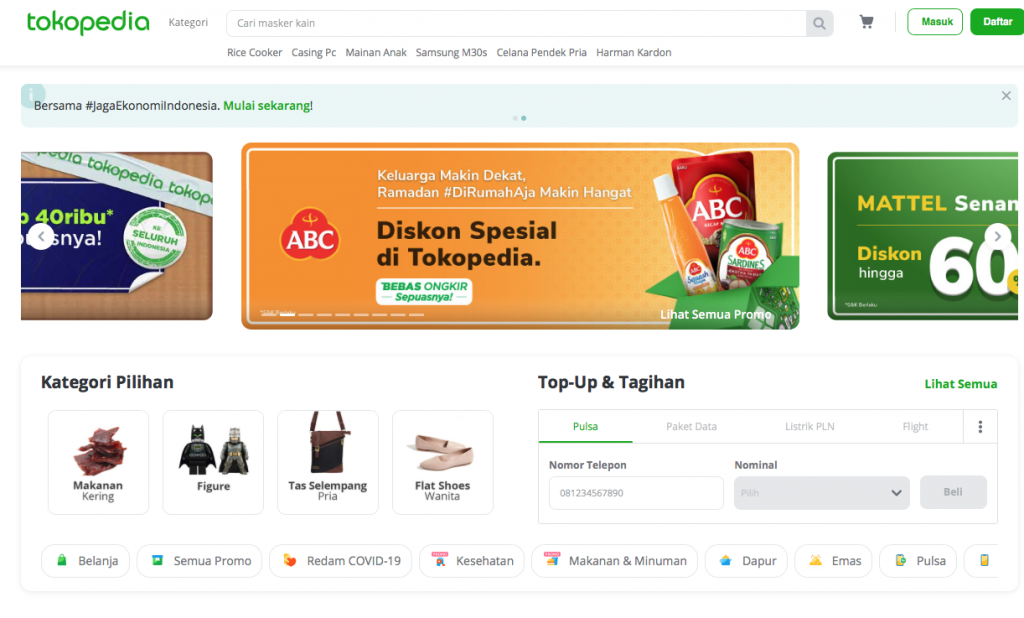
Task: Open the Emas category chip
Action: 833,561
